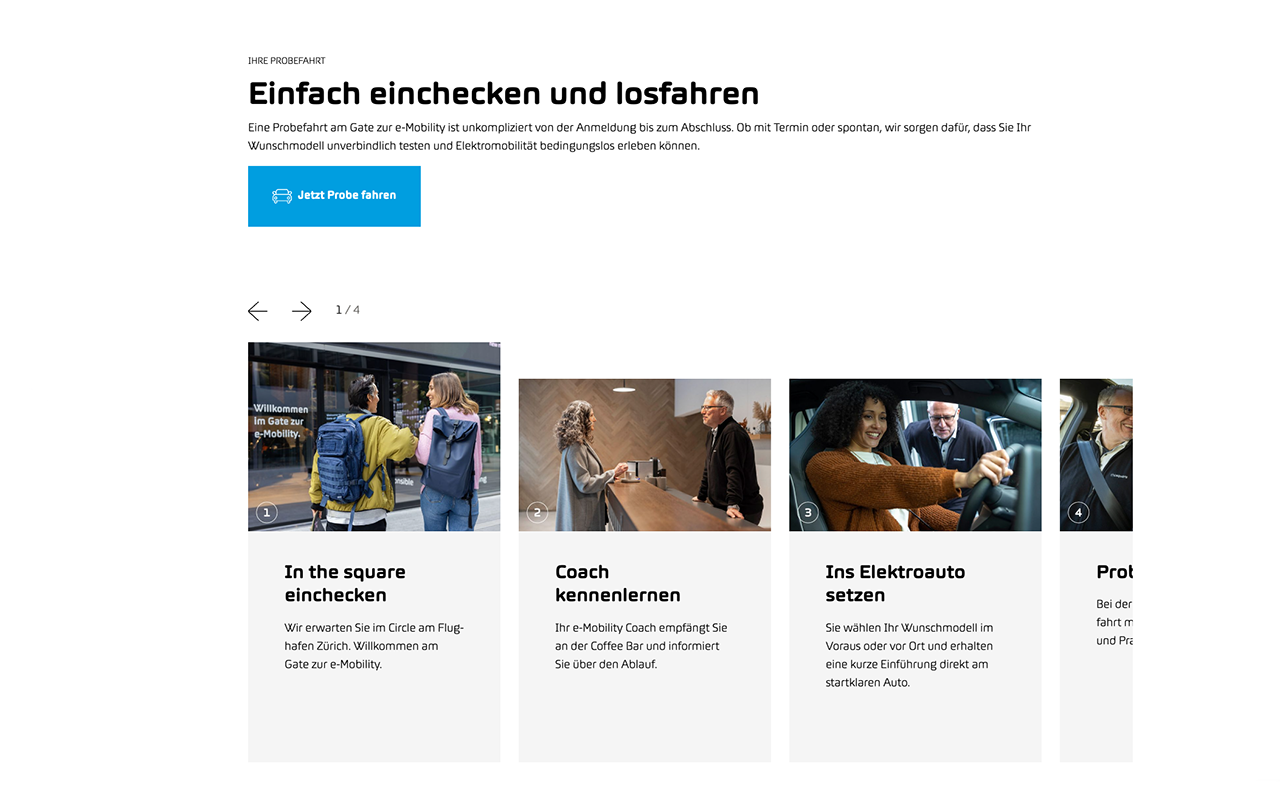Click the Coffee Bar description text

click(x=641, y=646)
